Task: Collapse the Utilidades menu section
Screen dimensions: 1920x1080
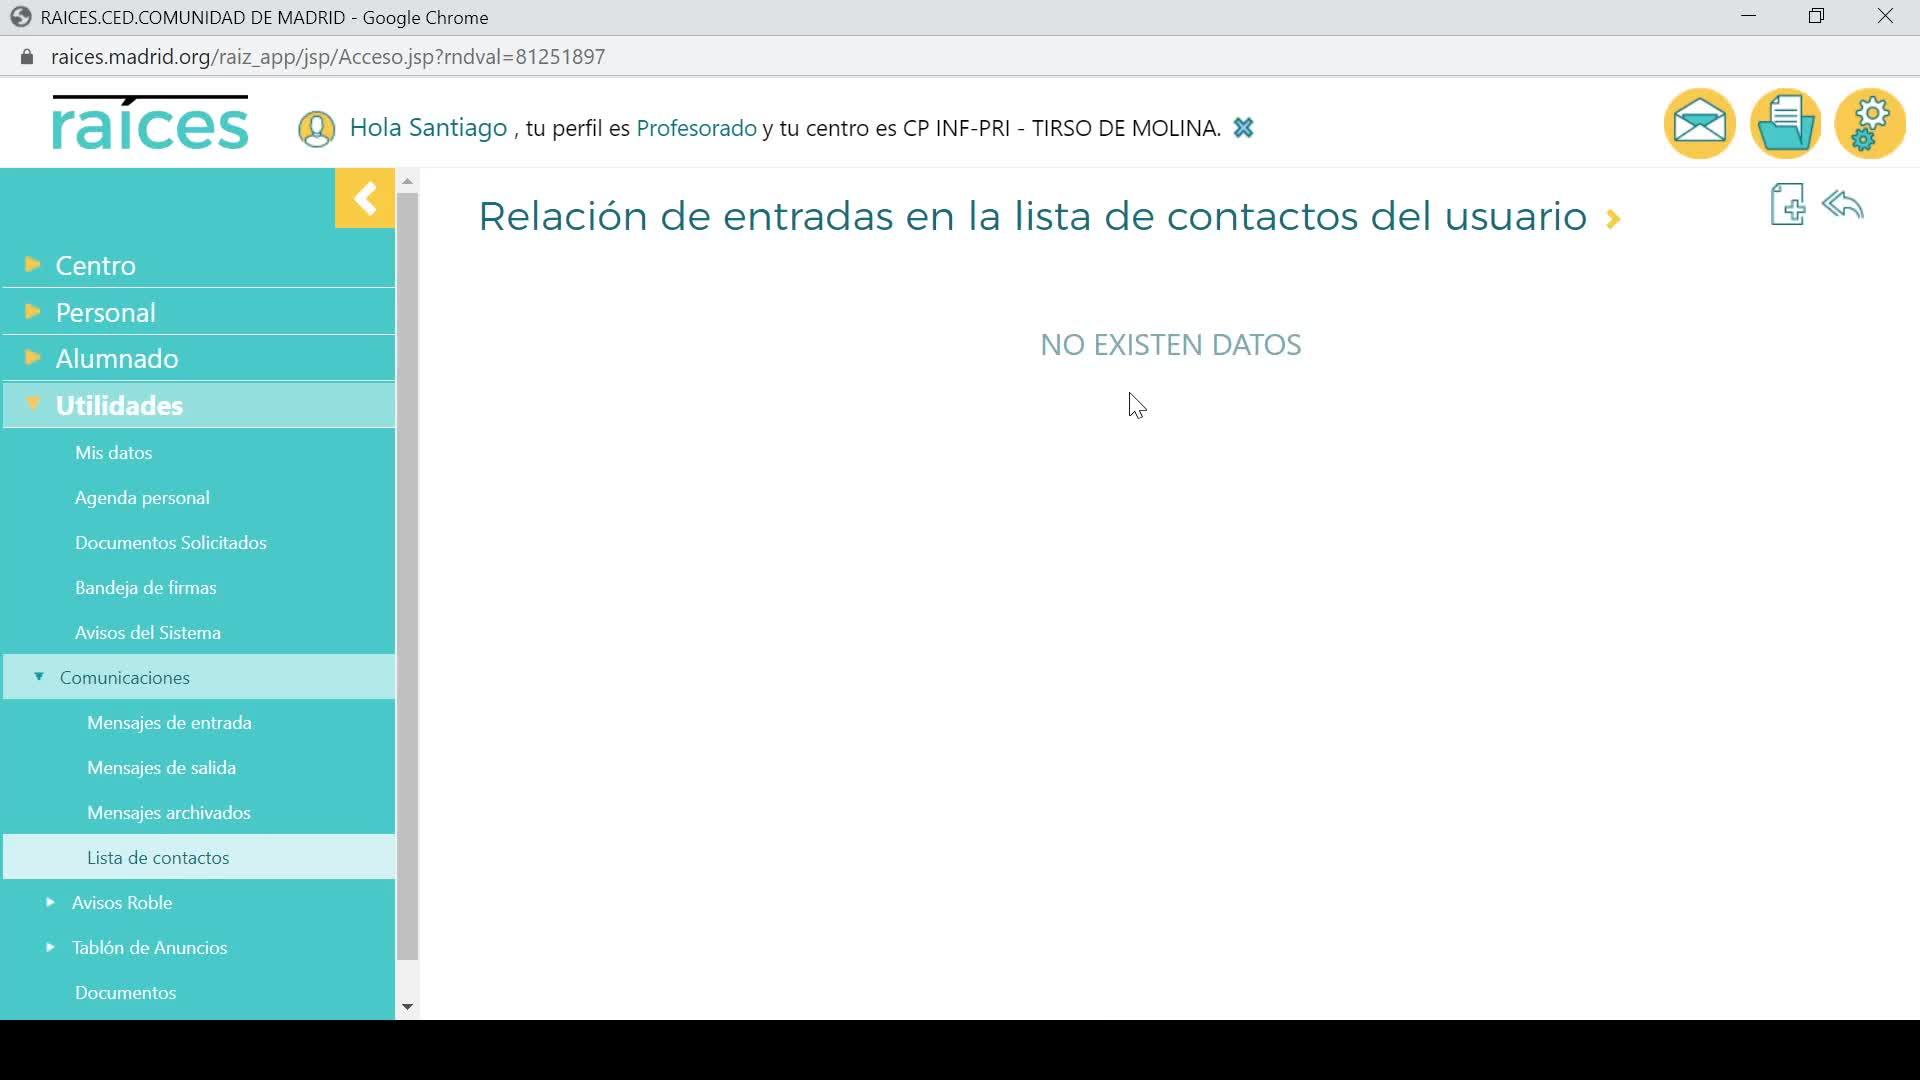Action: coord(119,405)
